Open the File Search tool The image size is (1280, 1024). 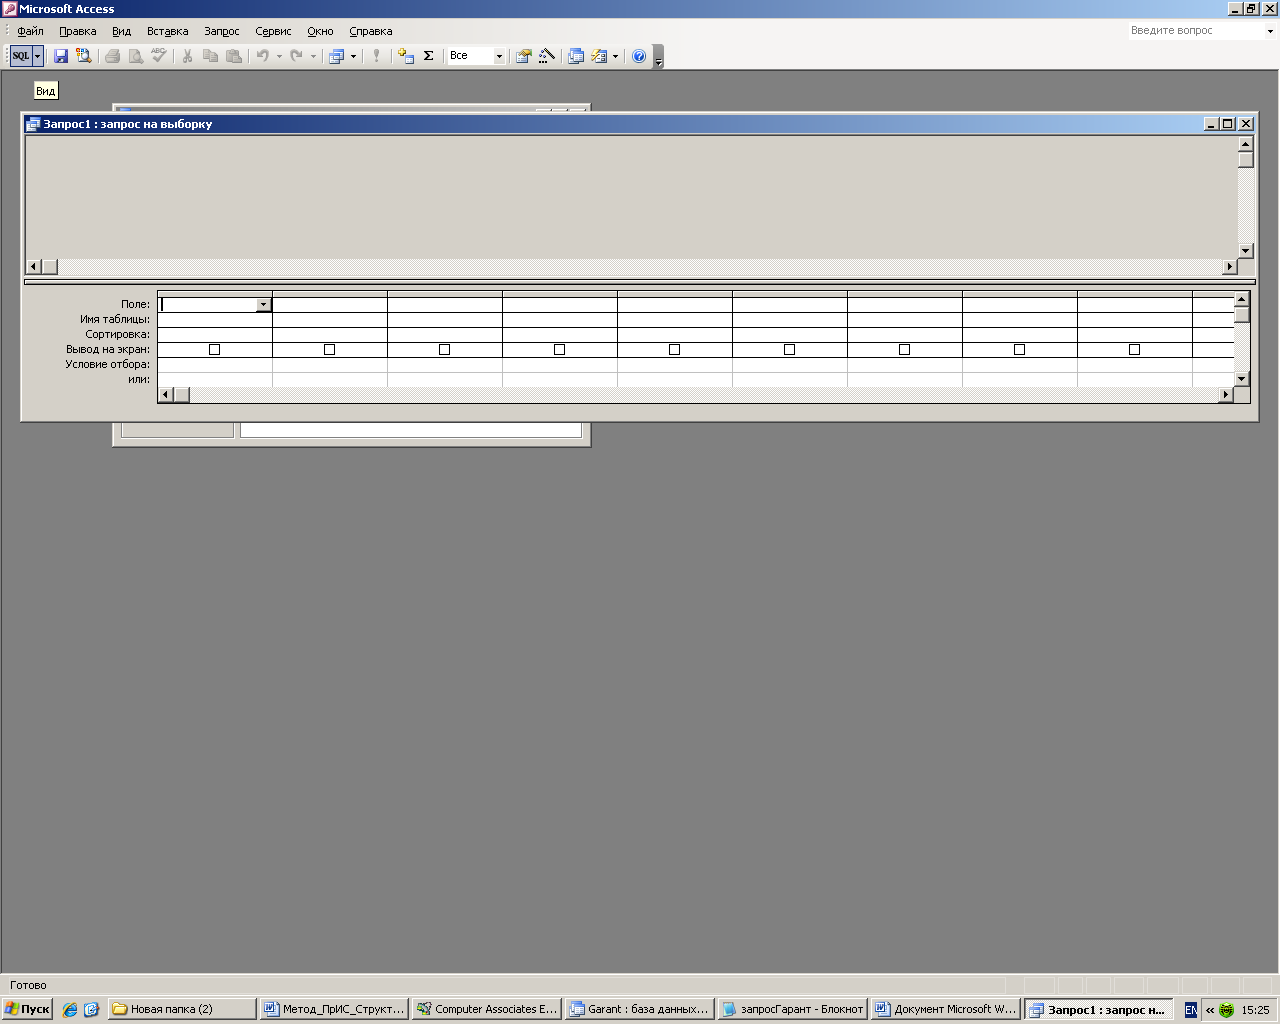click(84, 56)
